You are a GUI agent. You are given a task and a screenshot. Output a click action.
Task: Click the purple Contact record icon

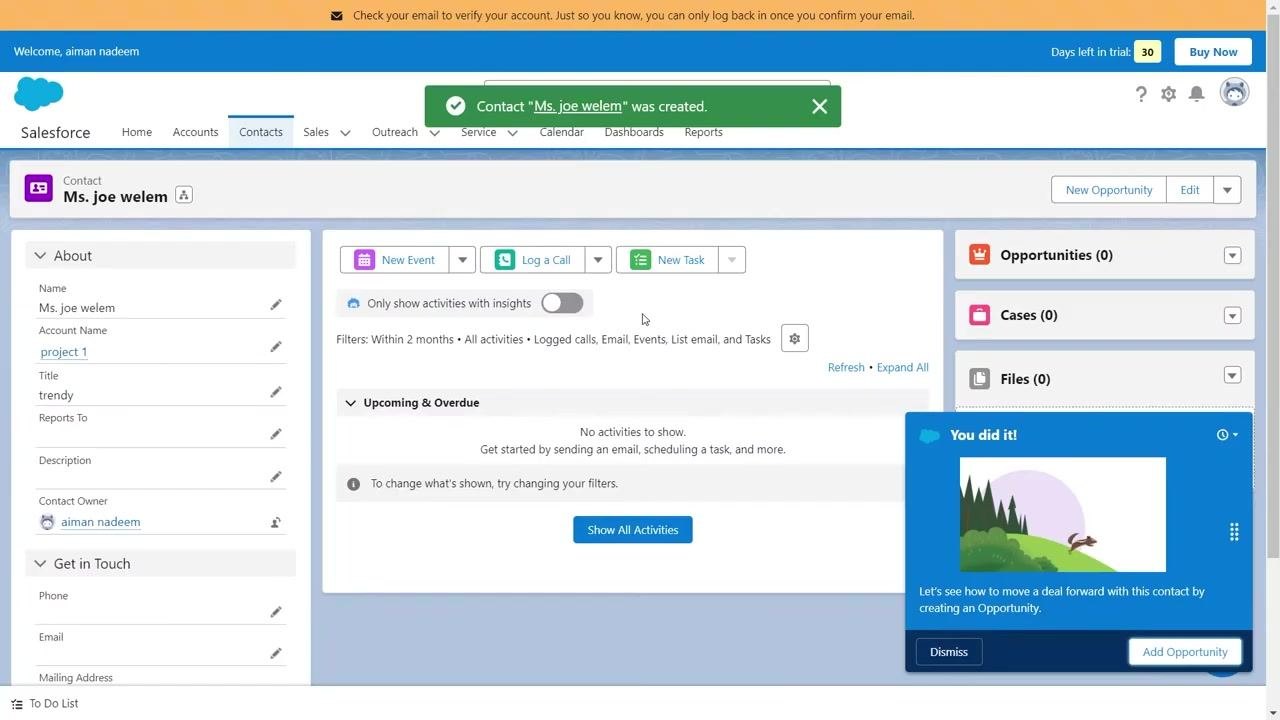39,188
